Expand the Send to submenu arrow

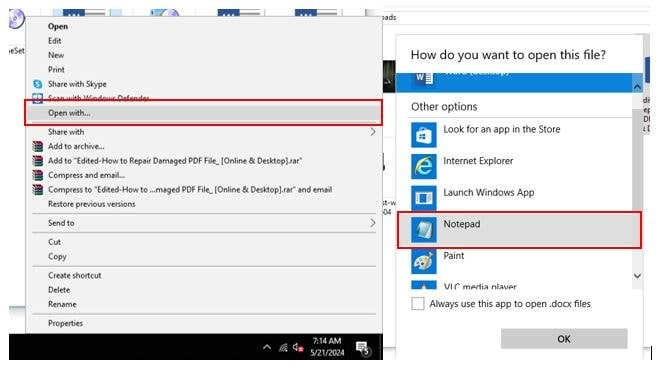(372, 223)
